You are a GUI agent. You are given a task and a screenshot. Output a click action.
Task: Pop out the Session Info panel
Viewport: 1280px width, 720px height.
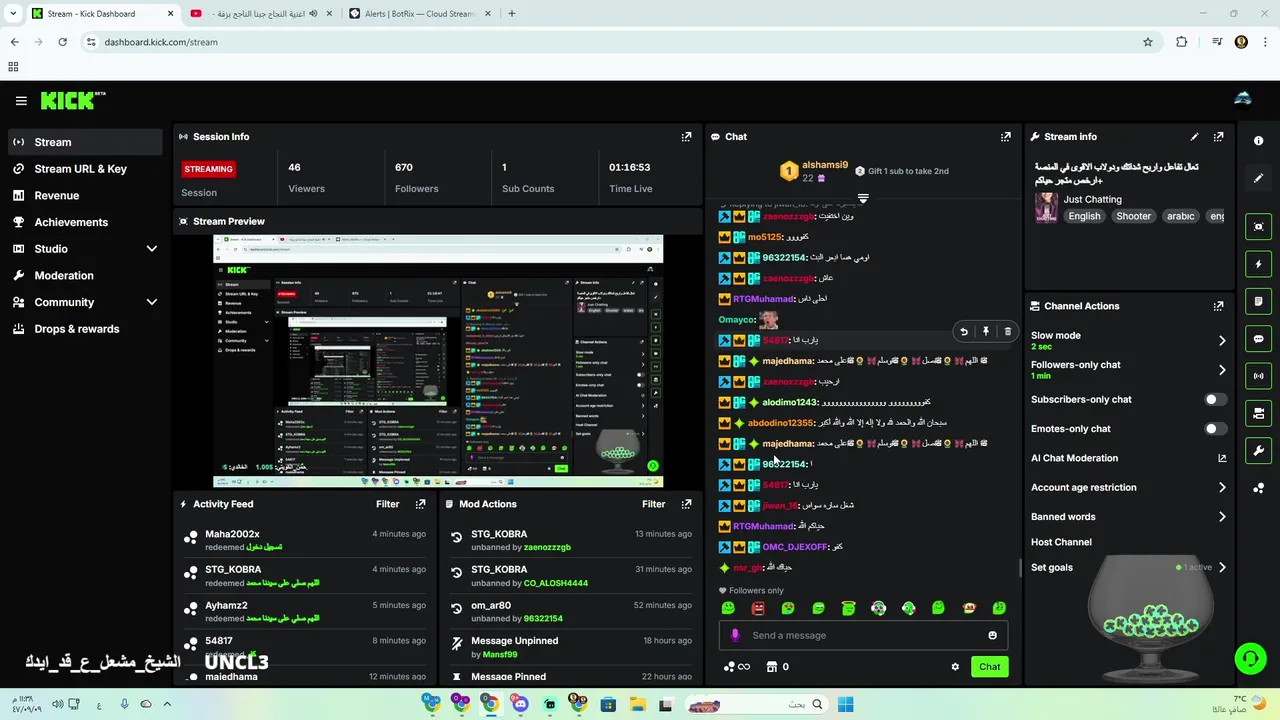[686, 137]
